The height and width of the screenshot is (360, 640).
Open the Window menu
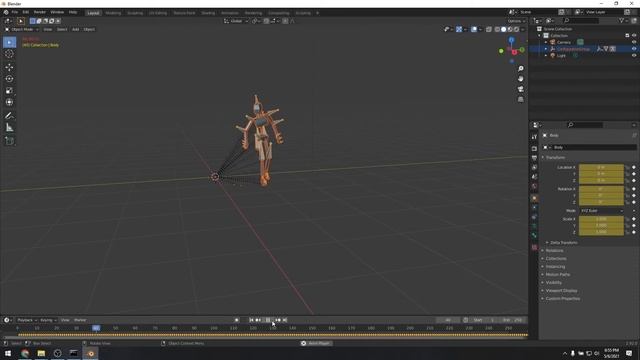(x=57, y=12)
